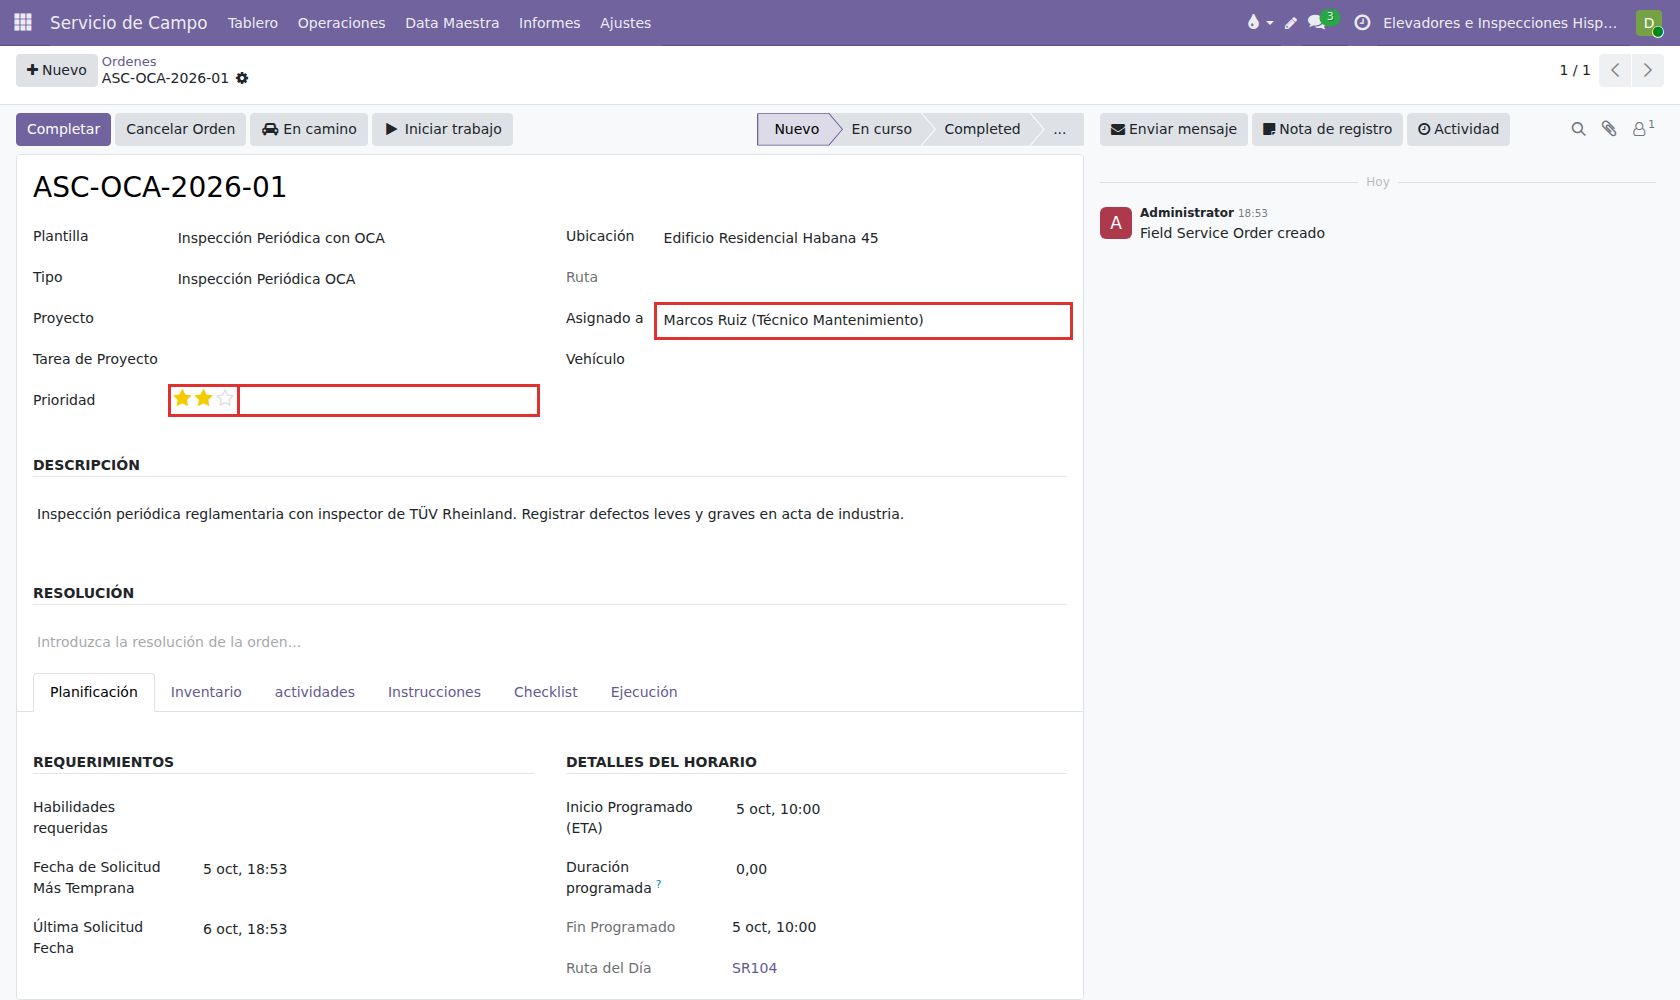1680x1000 pixels.
Task: Click Enviar mensaje button
Action: (x=1174, y=129)
